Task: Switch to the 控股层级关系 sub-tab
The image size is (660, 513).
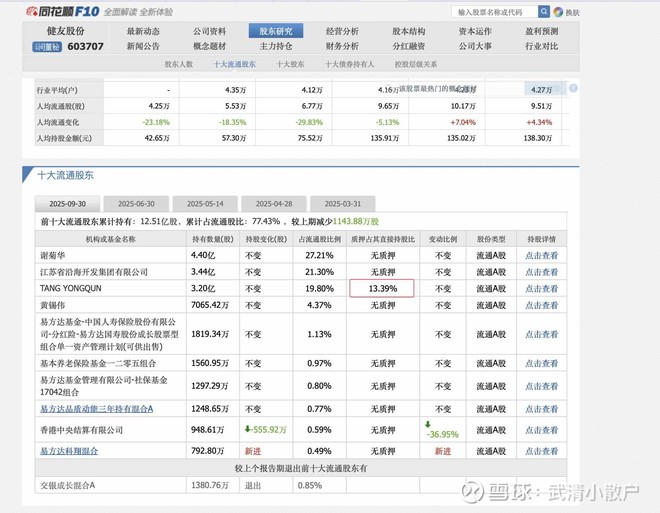Action: click(416, 64)
